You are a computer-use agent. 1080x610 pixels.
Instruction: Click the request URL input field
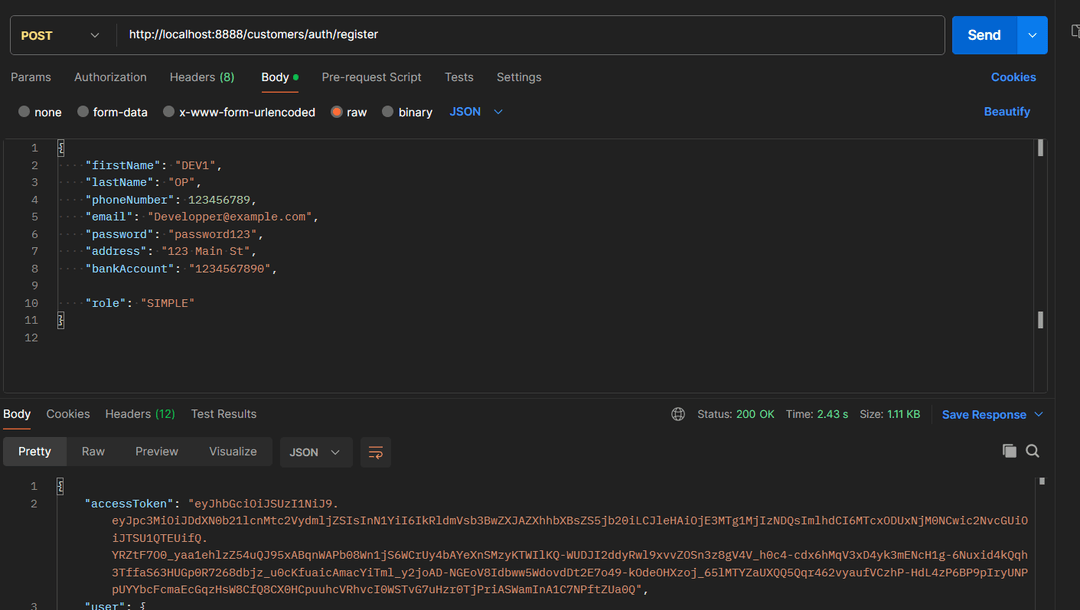[530, 35]
